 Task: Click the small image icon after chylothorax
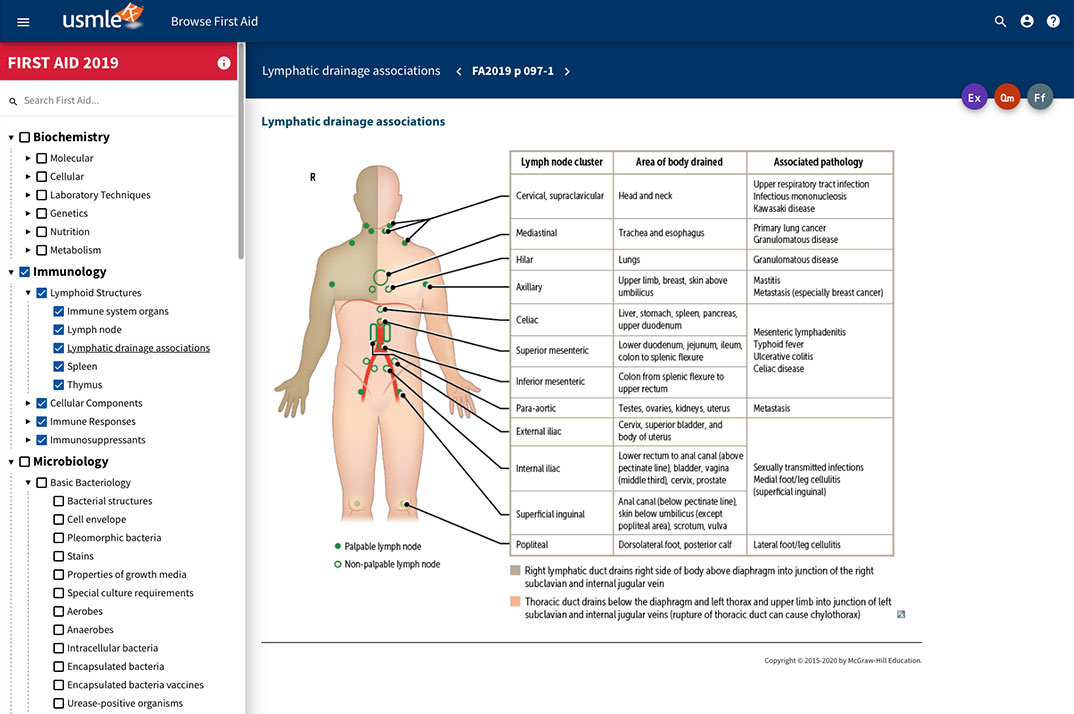click(x=901, y=615)
